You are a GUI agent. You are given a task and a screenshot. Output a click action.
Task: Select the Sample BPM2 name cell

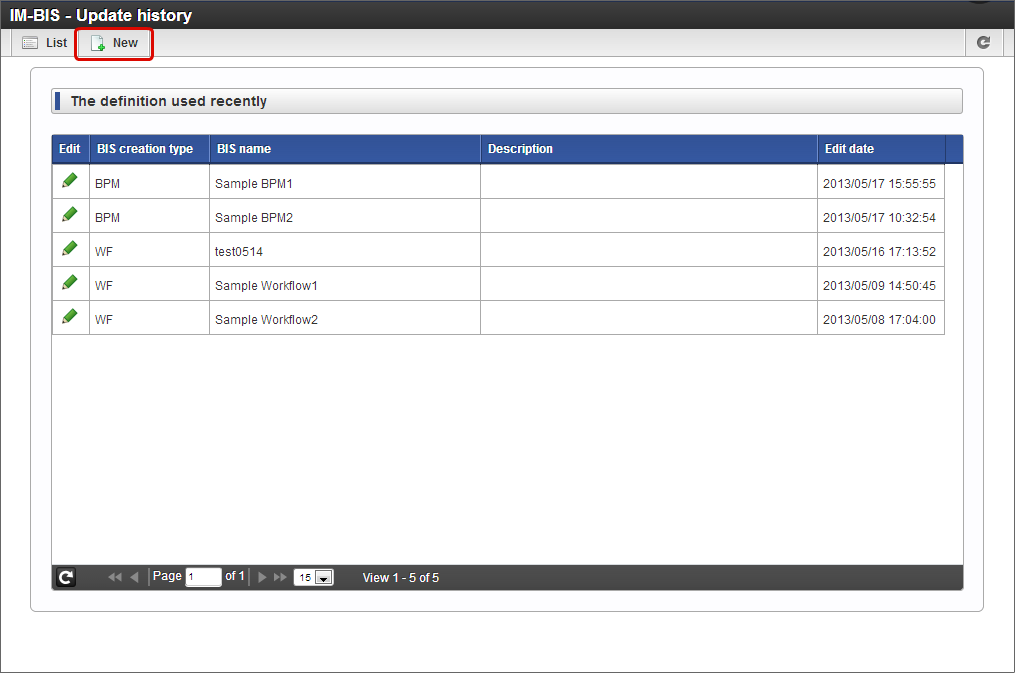344,216
